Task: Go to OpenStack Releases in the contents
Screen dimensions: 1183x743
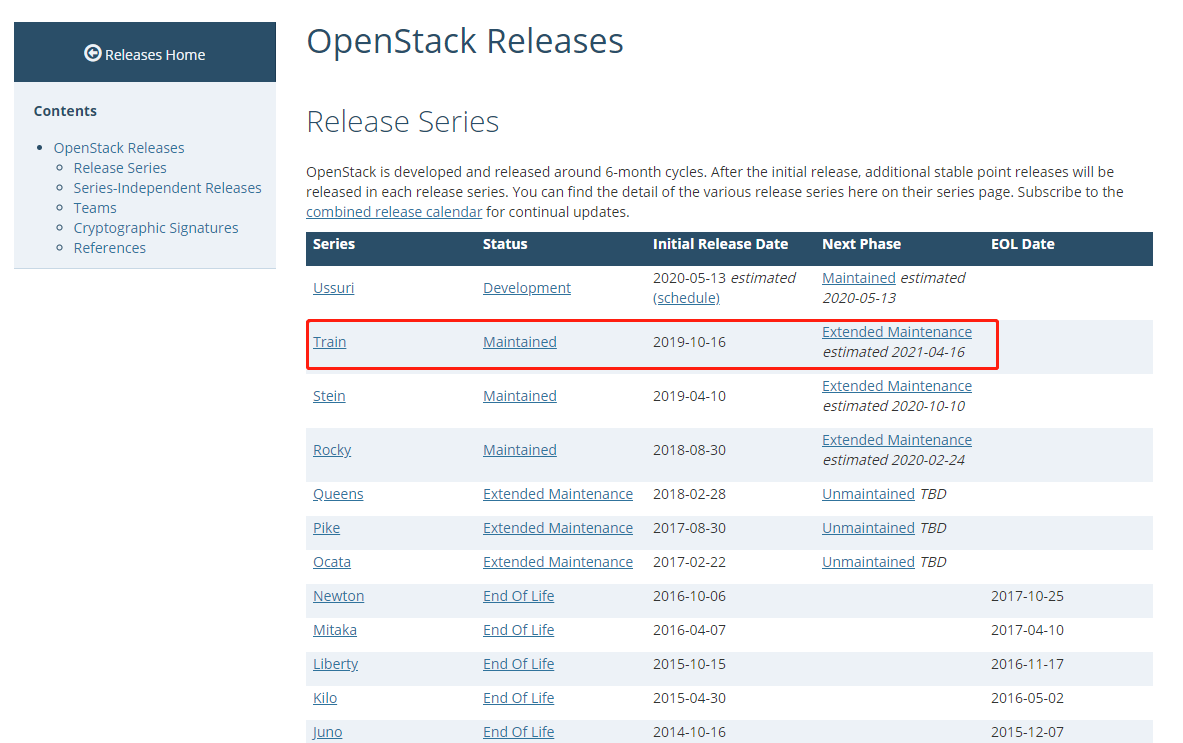Action: pos(118,148)
